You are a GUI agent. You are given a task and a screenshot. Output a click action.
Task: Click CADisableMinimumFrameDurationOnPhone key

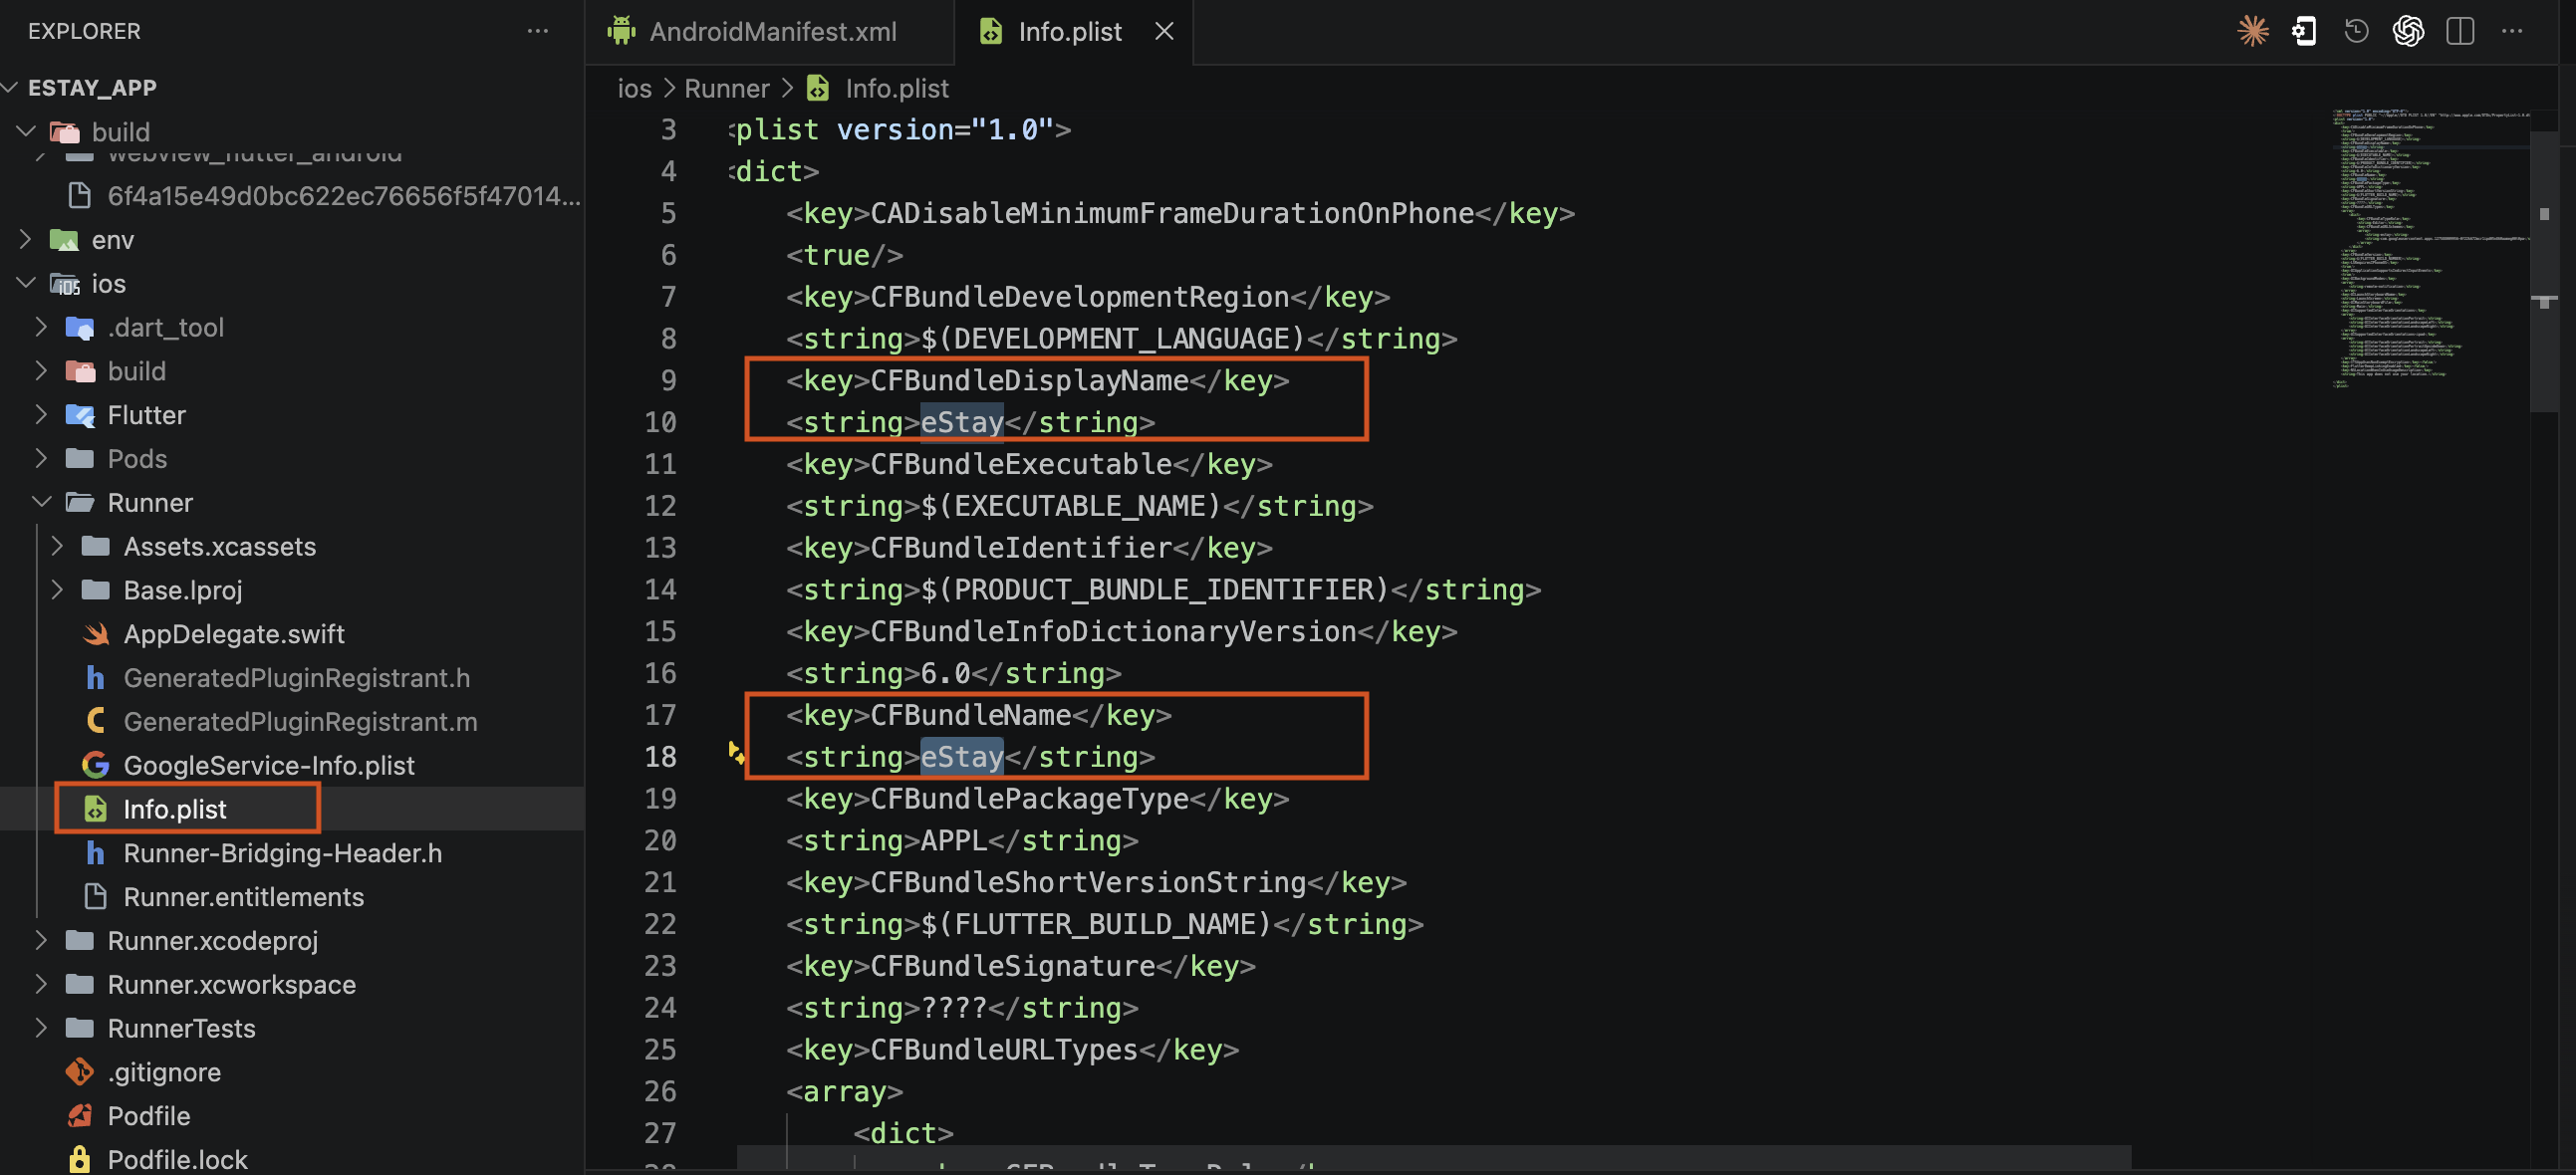(x=1172, y=213)
